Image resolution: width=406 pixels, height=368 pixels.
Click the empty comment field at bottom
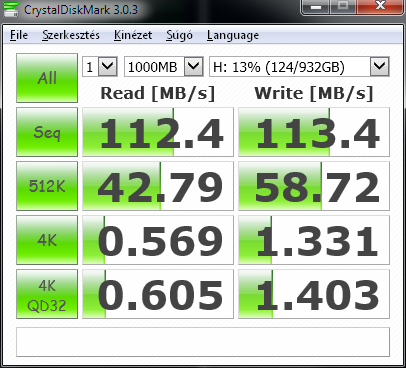pos(203,342)
